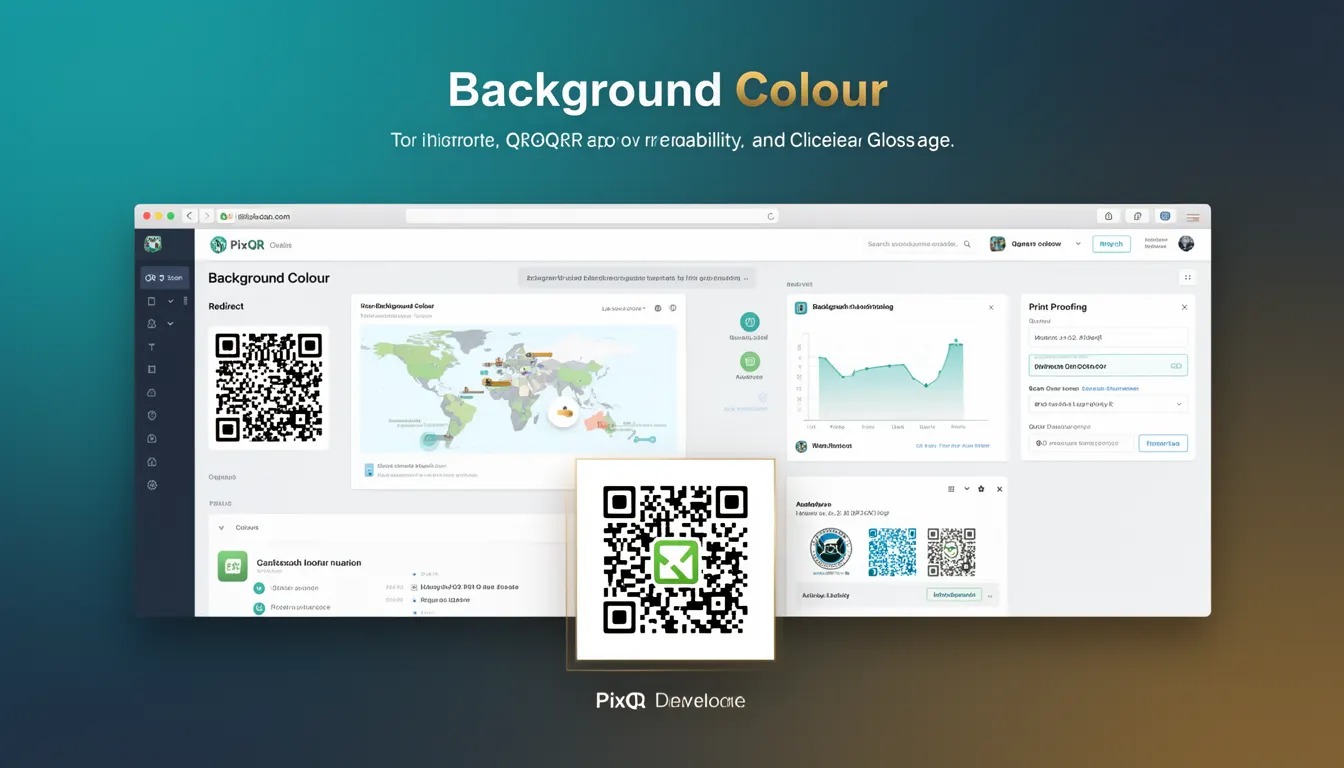The height and width of the screenshot is (768, 1344).
Task: Click the large QR code with the green logo
Action: click(x=675, y=560)
